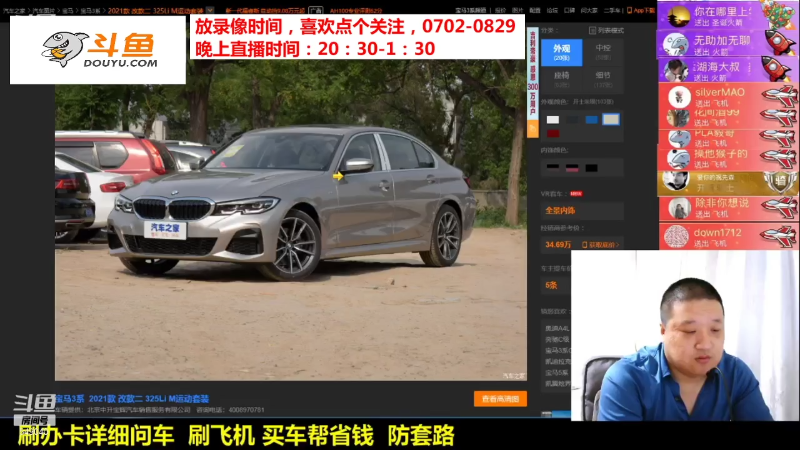The width and height of the screenshot is (800, 450).
Task: Click the streamer webcam video
Action: click(x=685, y=335)
